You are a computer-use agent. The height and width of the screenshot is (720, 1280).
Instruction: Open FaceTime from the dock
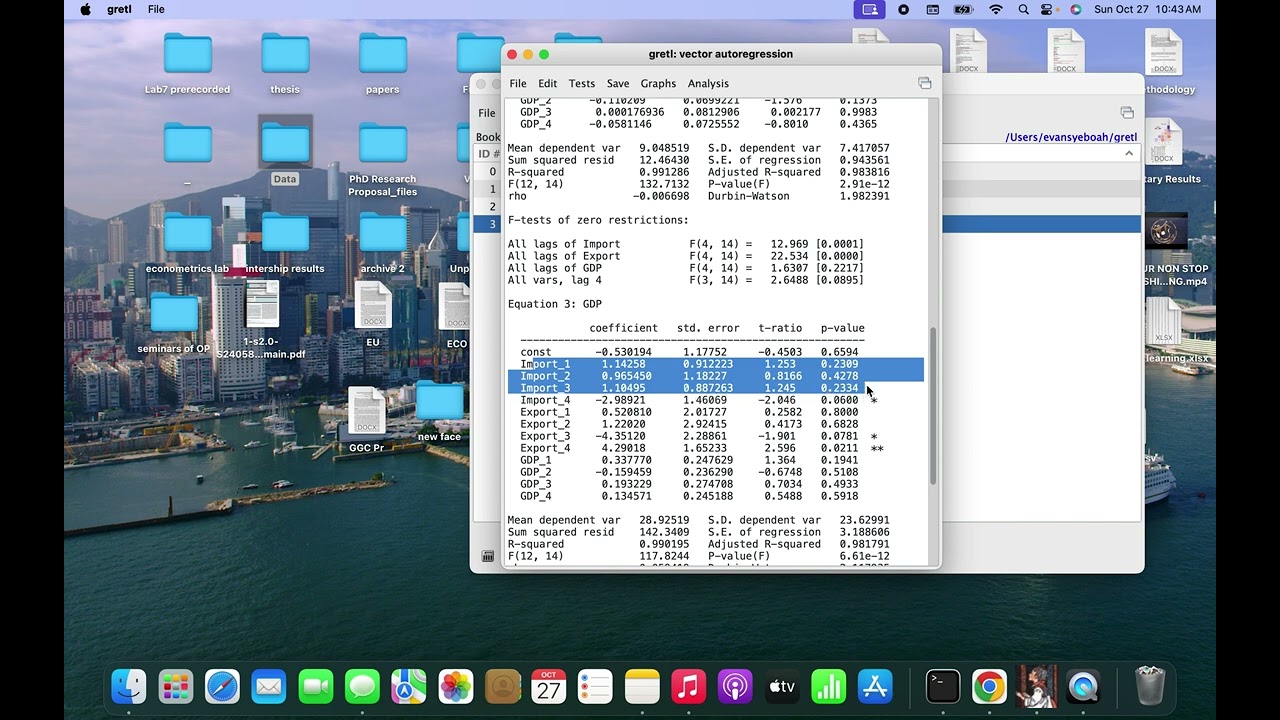316,687
